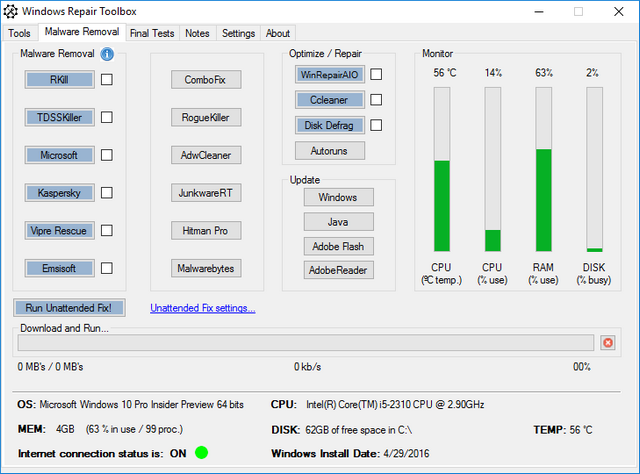Click the OS Windows 10 Pro text
Image resolution: width=640 pixels, height=474 pixels.
141,405
